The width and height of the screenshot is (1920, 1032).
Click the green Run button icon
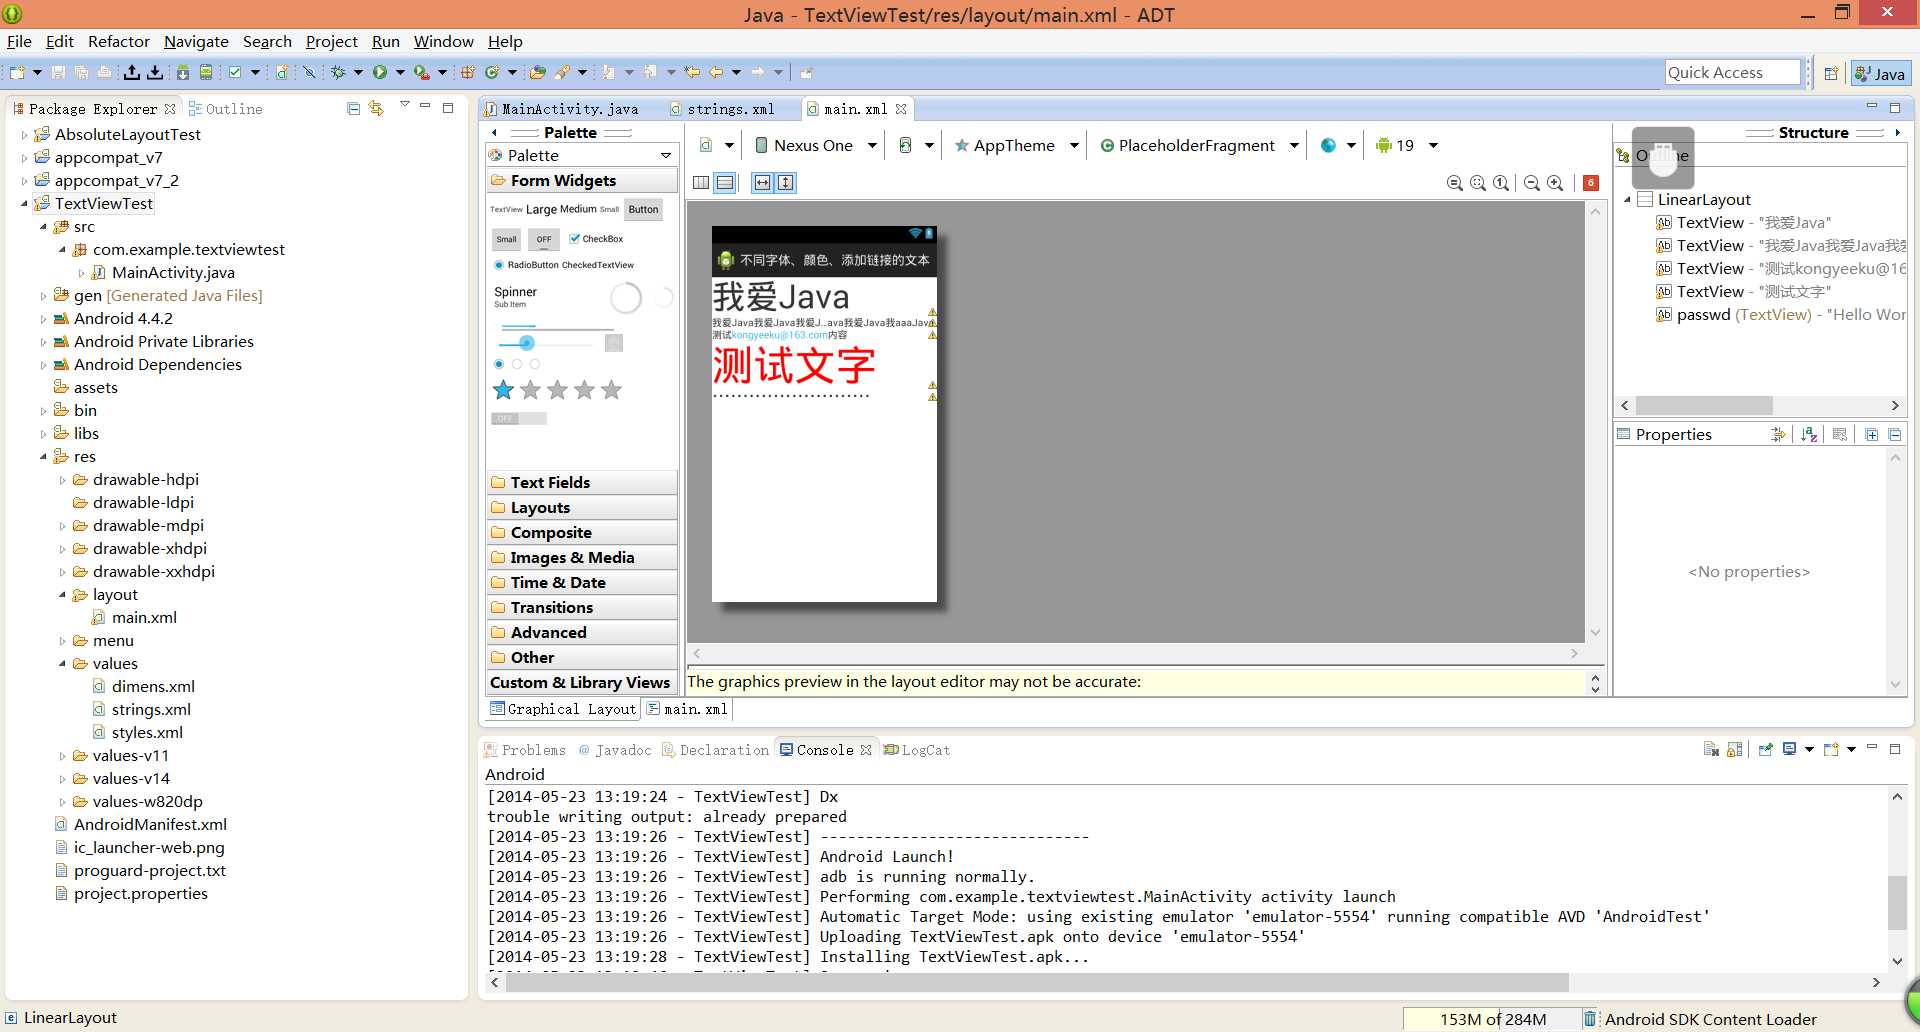[380, 72]
